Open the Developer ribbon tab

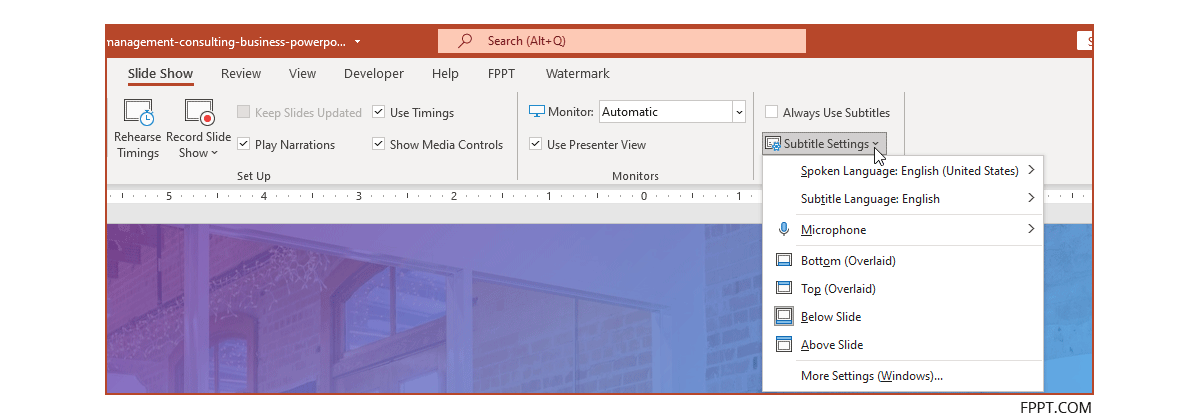click(x=373, y=73)
